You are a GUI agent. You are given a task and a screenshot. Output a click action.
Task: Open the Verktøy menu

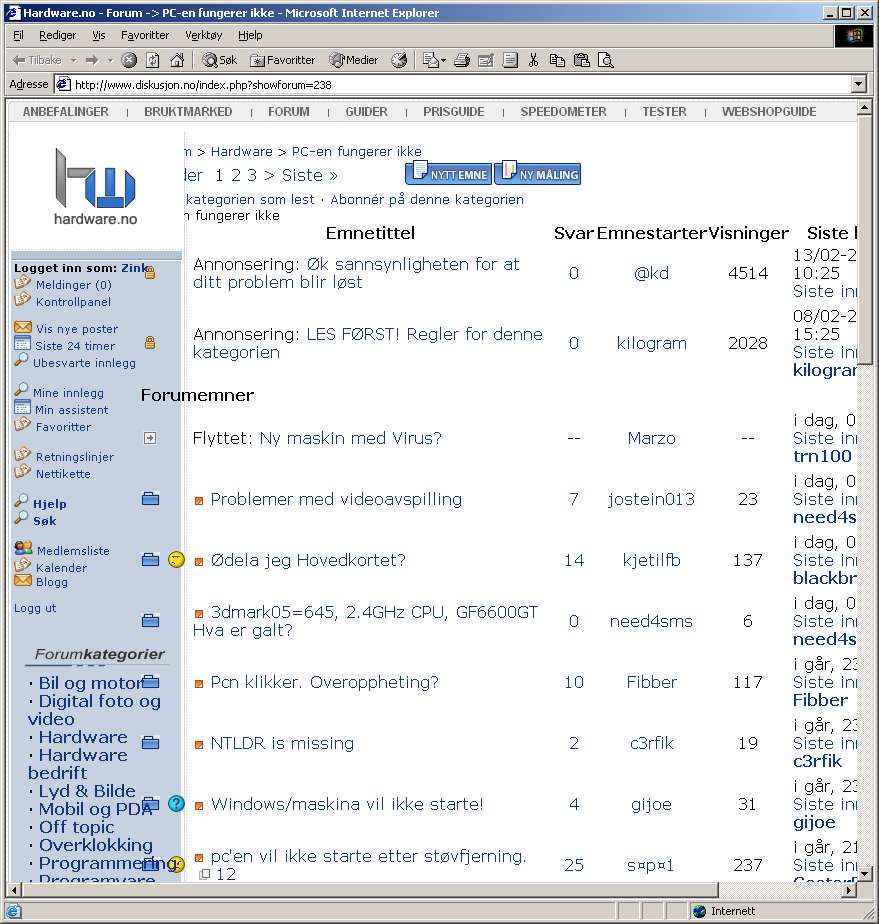coord(203,35)
